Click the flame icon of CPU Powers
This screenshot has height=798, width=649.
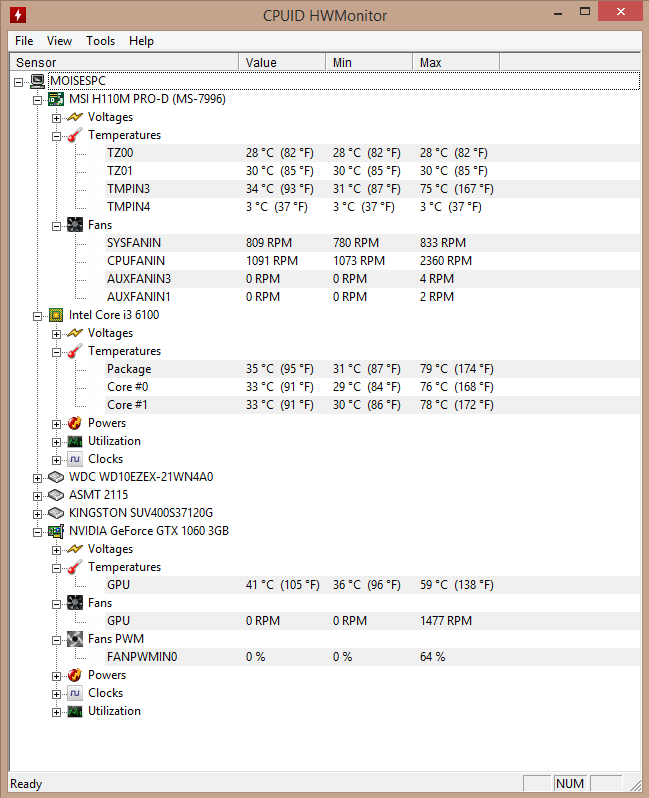pos(75,423)
